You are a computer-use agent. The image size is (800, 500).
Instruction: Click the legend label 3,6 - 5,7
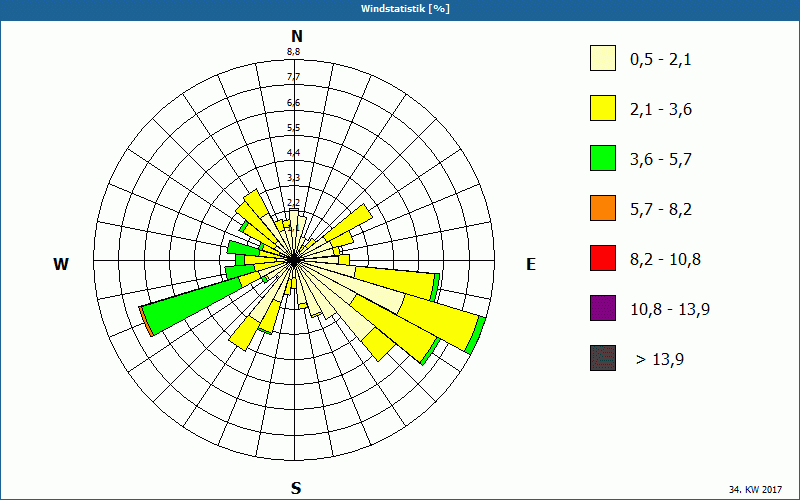tap(661, 160)
